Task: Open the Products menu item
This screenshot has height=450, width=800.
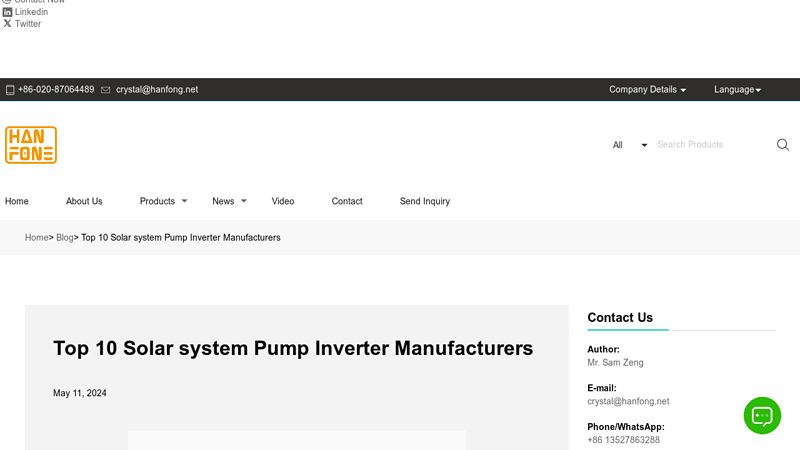Action: pos(157,201)
